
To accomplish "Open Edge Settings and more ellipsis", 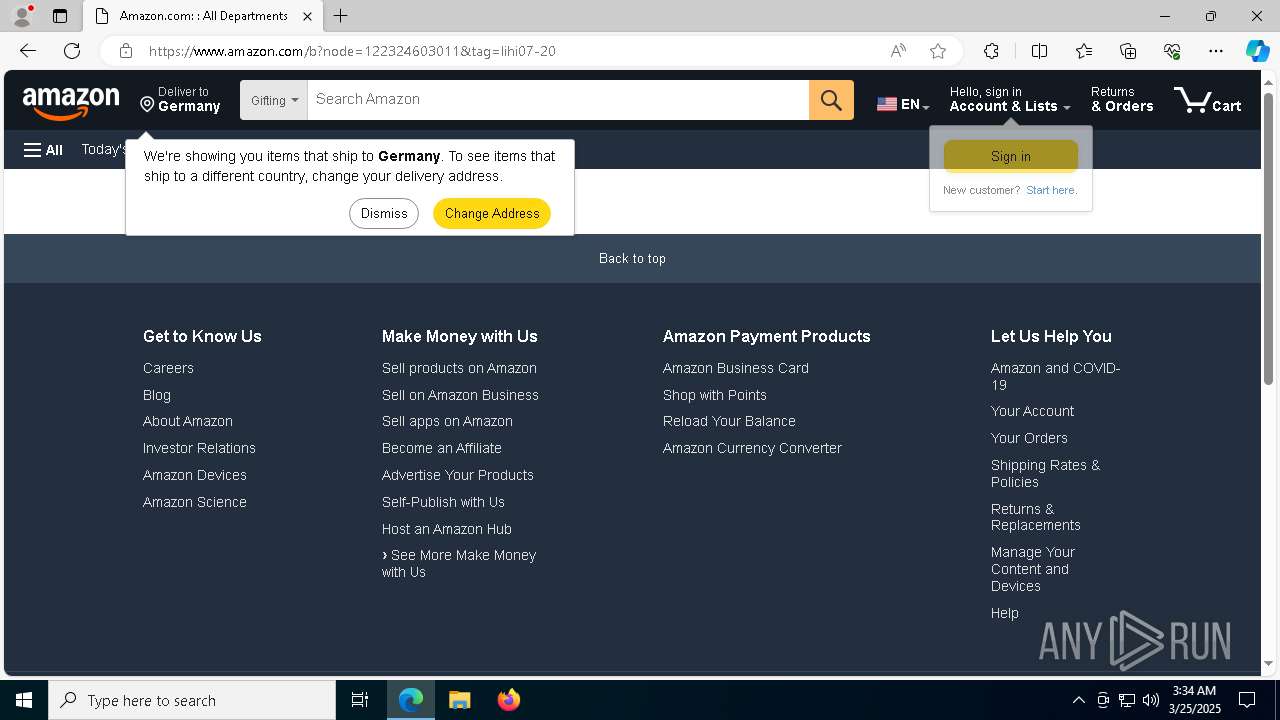I will [1216, 51].
